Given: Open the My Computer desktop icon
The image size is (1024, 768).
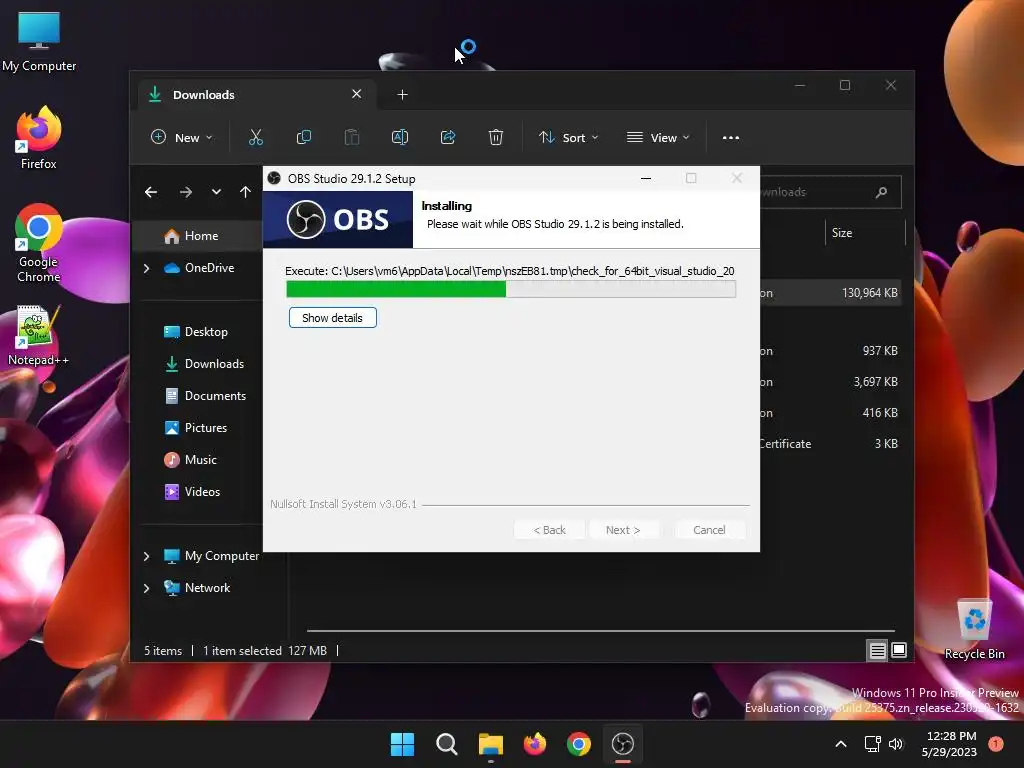Looking at the screenshot, I should pos(39,41).
